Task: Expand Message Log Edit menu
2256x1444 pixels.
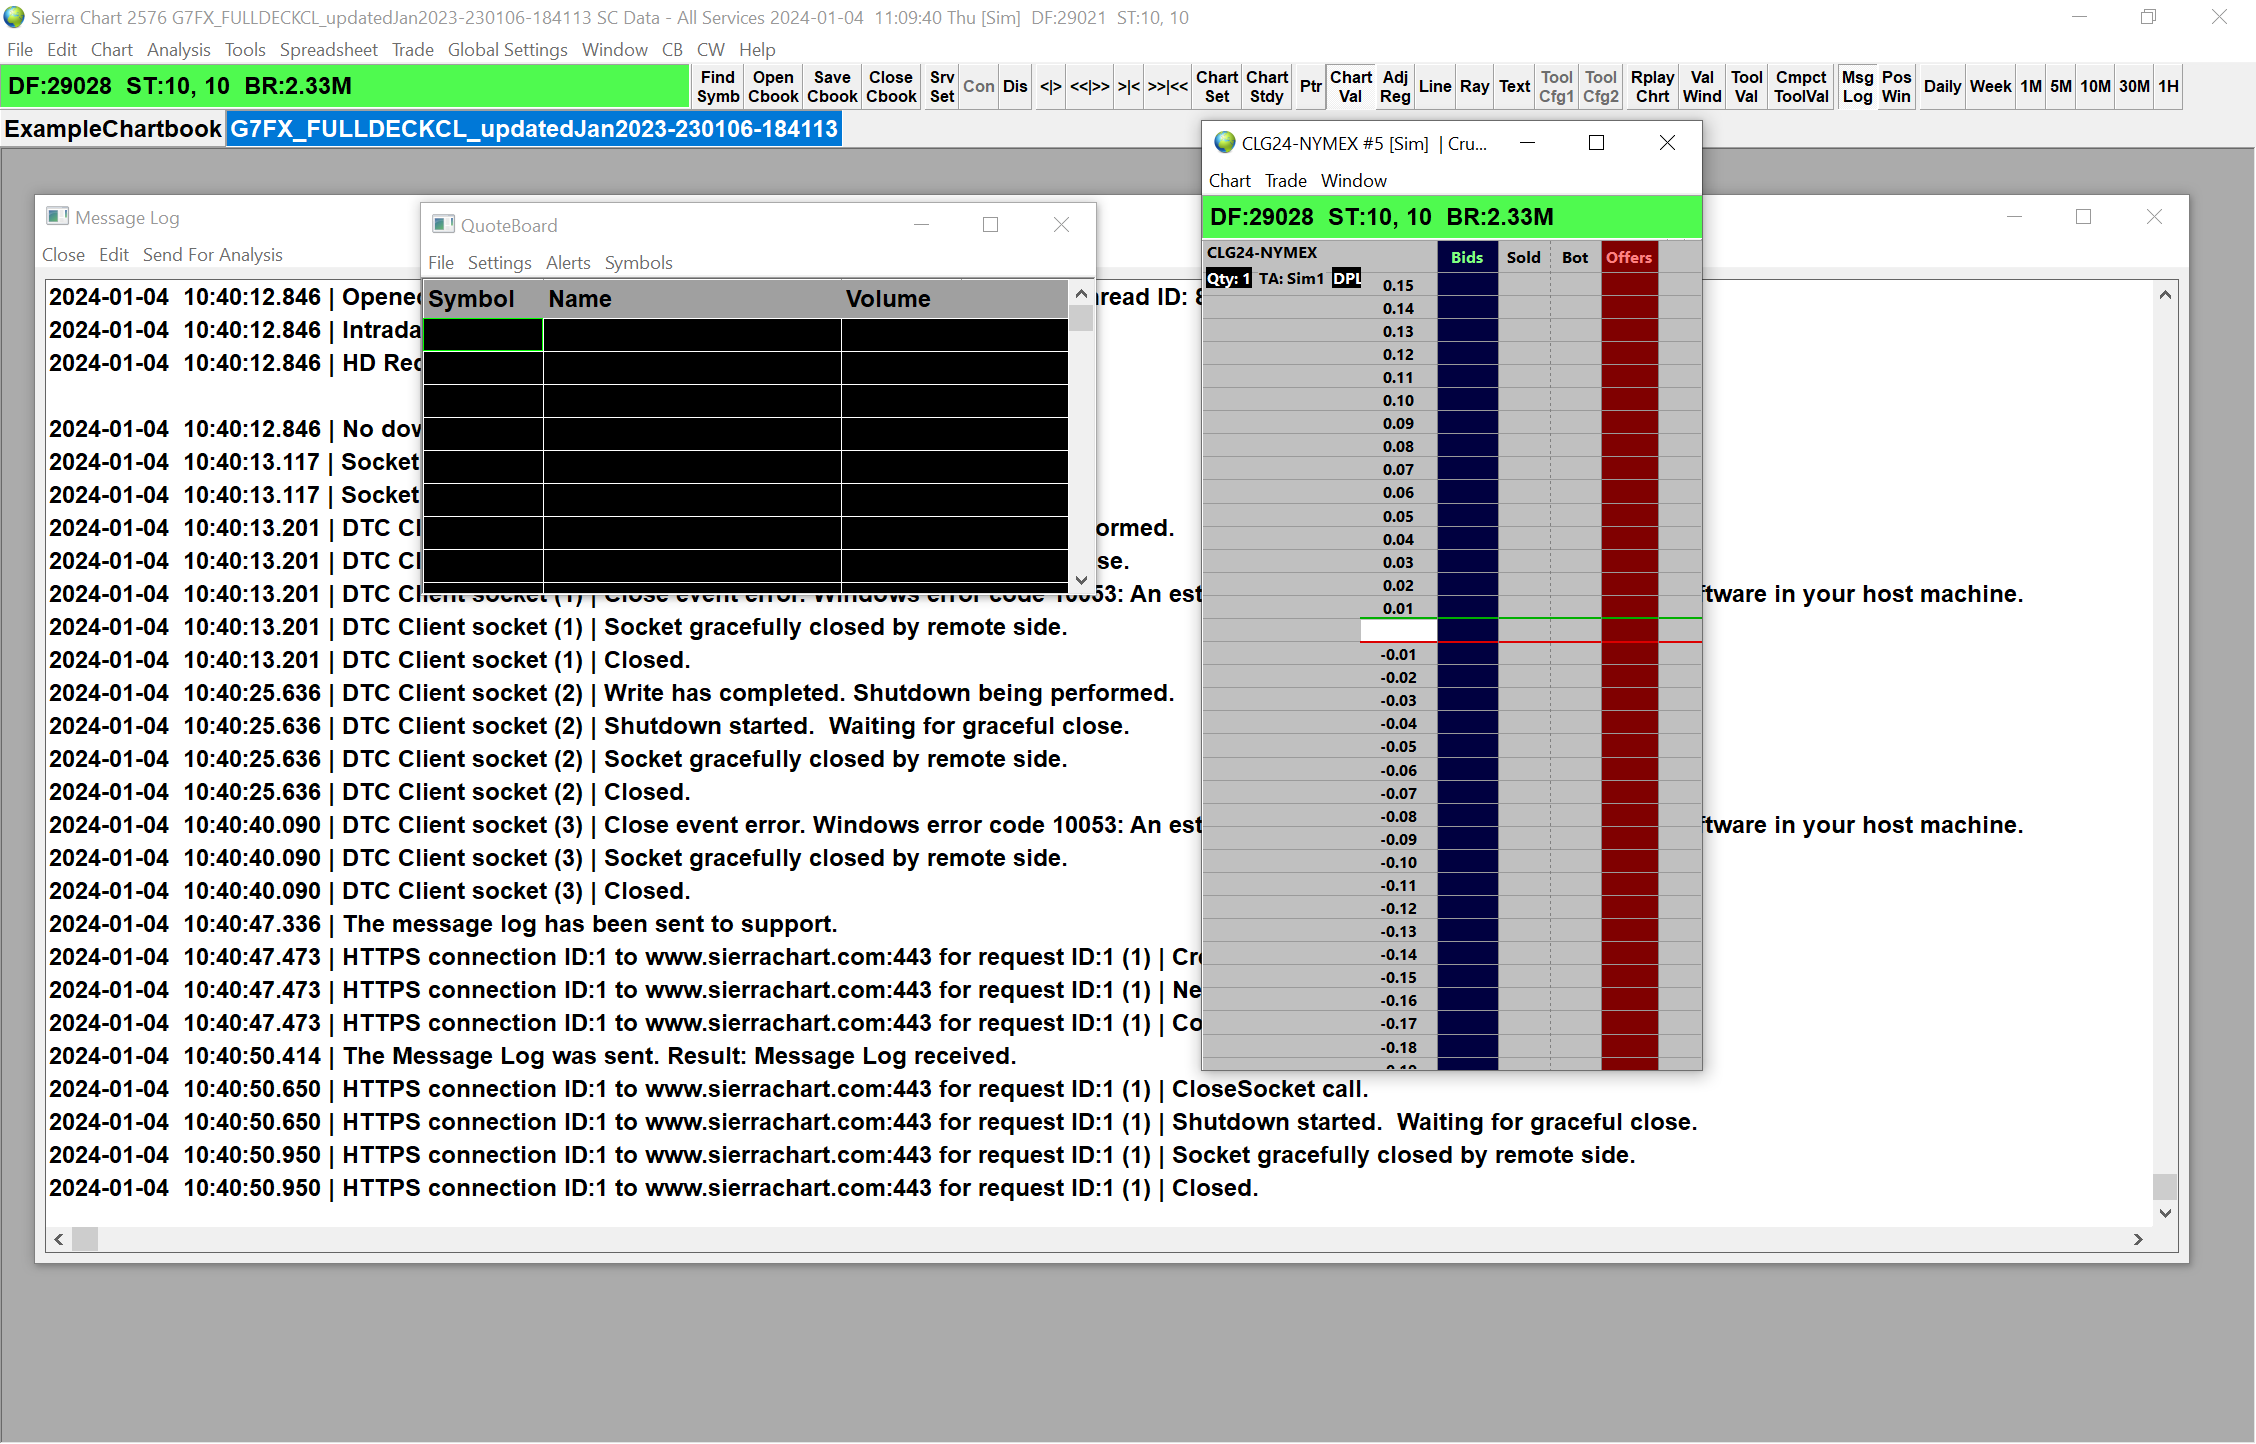Action: point(113,255)
